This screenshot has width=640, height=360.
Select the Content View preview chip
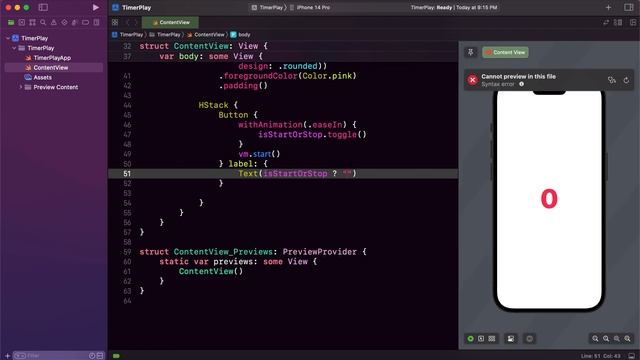pyautogui.click(x=505, y=52)
